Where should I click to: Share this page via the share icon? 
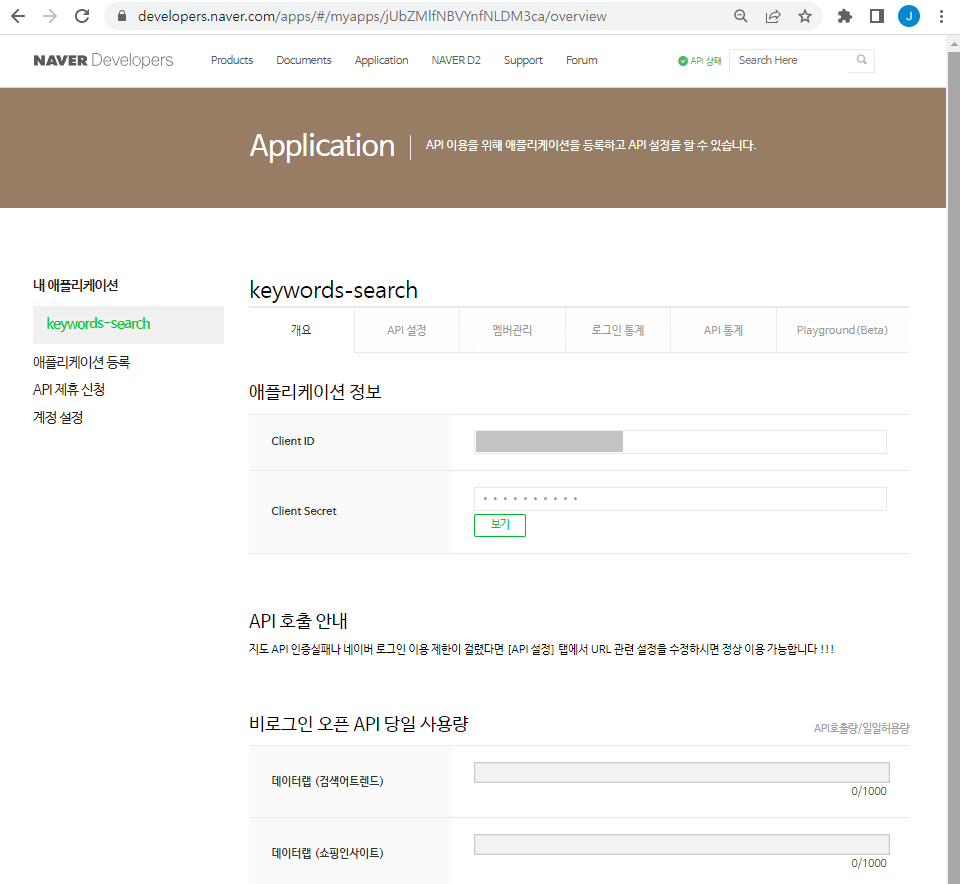tap(771, 16)
